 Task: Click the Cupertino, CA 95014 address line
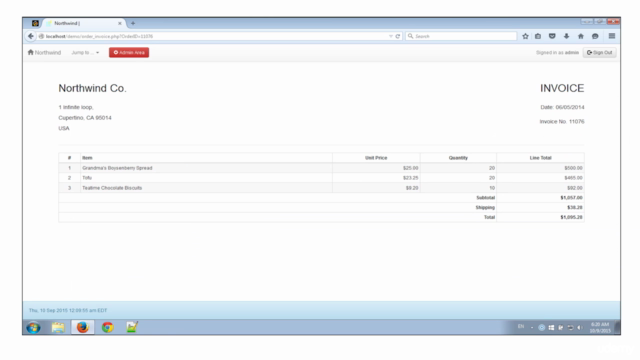click(85, 118)
